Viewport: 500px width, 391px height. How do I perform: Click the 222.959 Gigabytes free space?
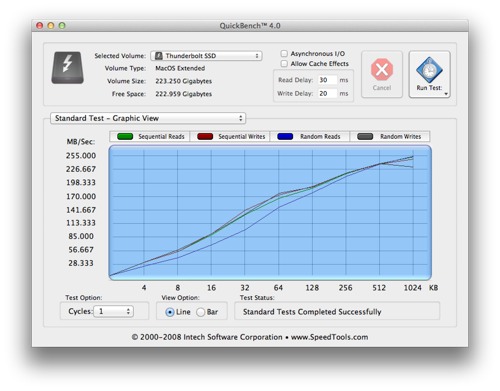coord(183,94)
